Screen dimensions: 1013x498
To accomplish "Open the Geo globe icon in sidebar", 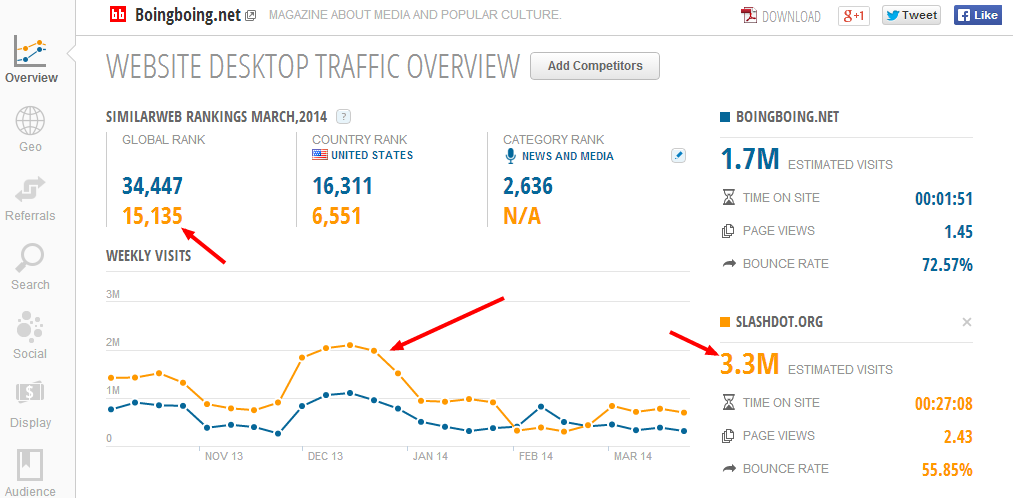I will (30, 121).
